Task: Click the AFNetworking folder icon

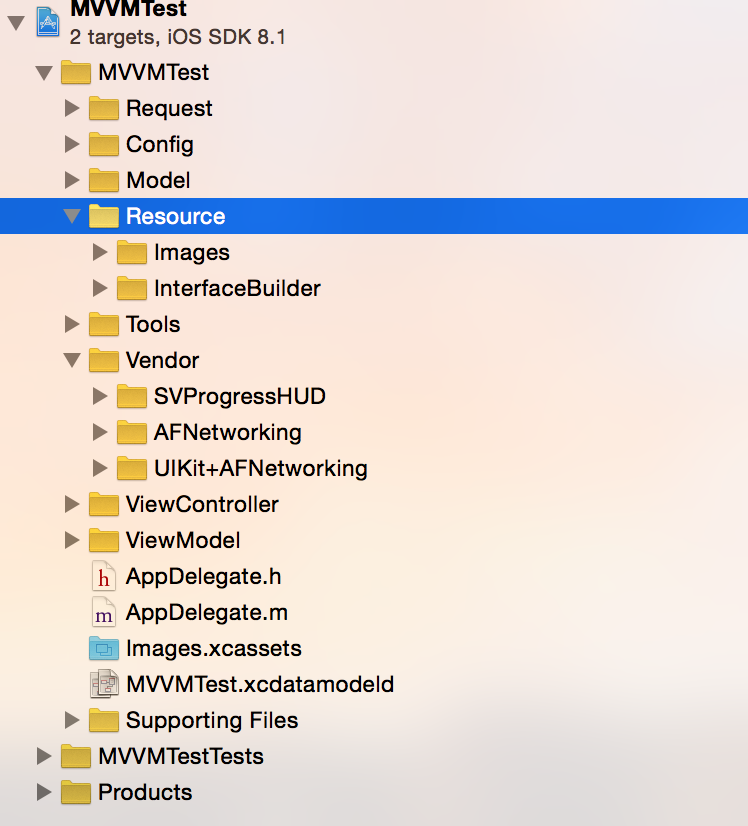Action: (x=131, y=432)
